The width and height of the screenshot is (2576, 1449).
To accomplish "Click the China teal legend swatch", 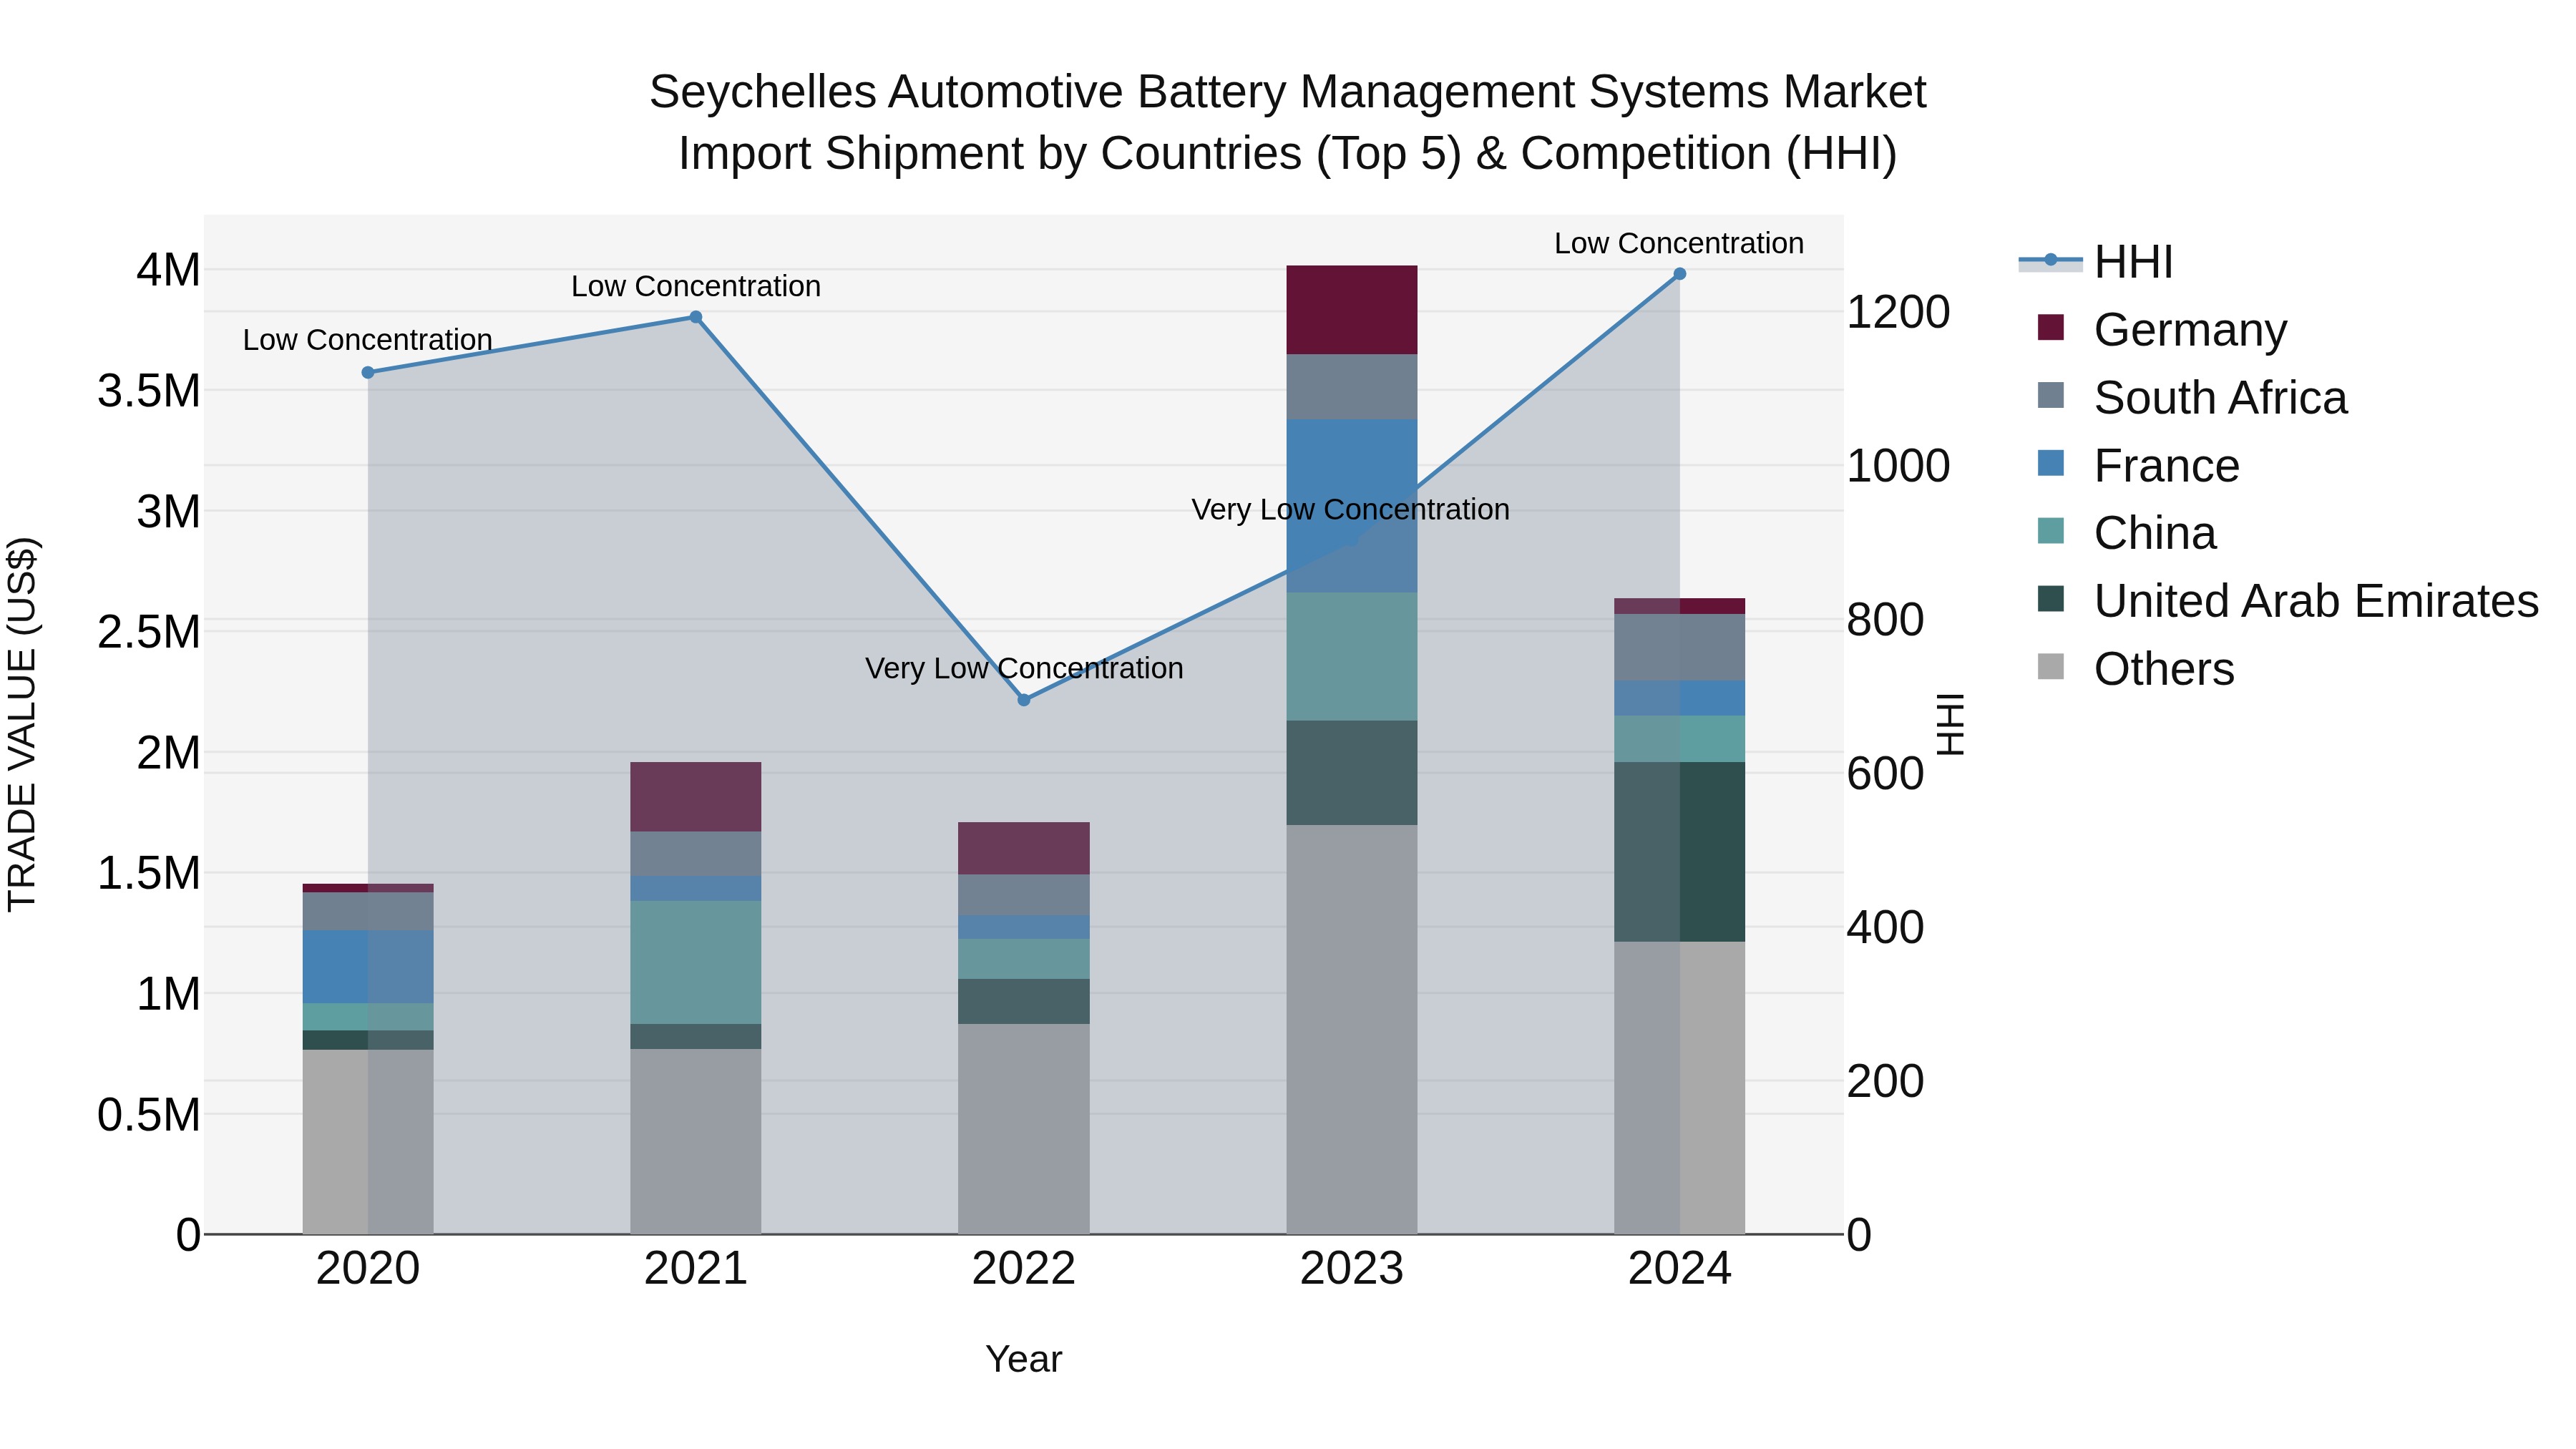I will click(2050, 531).
